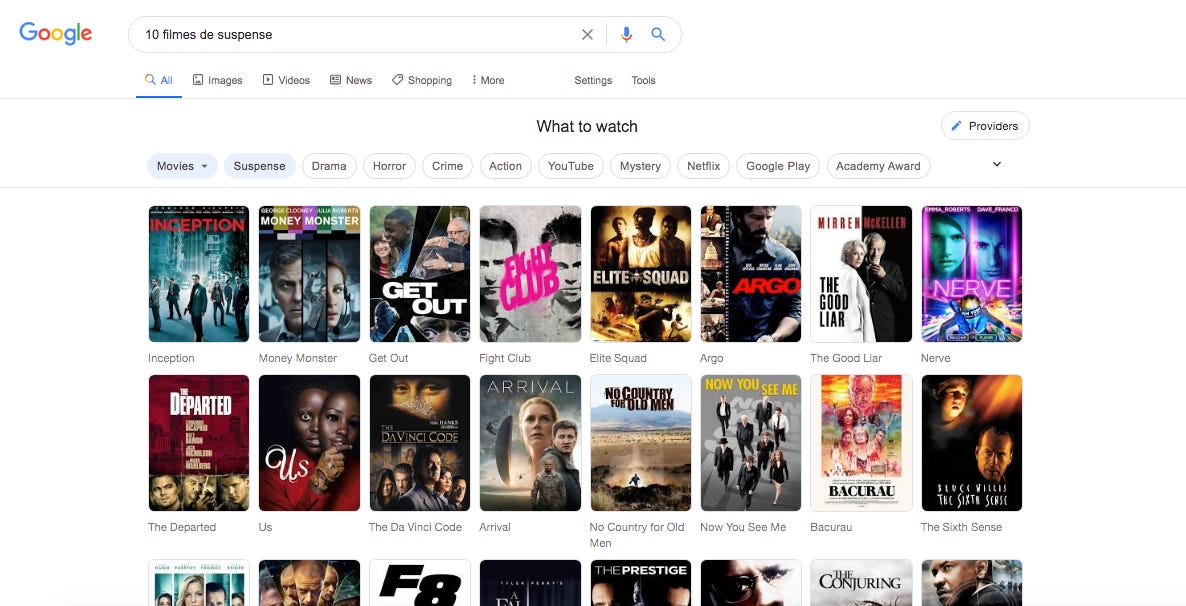Image resolution: width=1186 pixels, height=606 pixels.
Task: Toggle the Google Play filter chip
Action: (778, 166)
